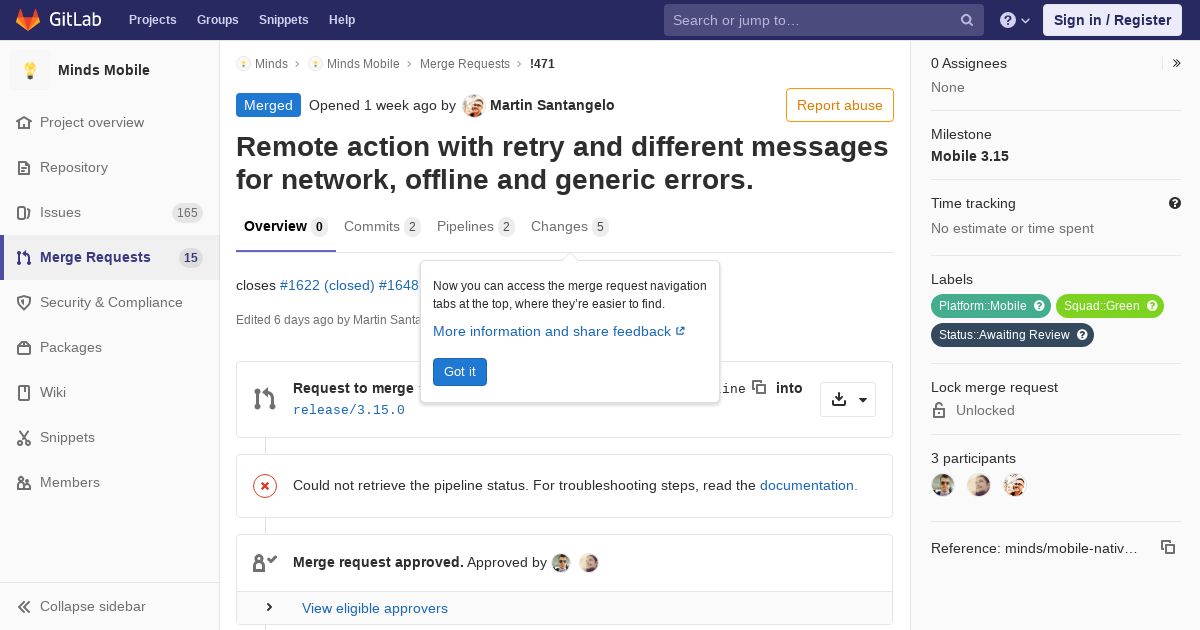The width and height of the screenshot is (1200, 630).
Task: Go to Issues in sidebar
Action: pyautogui.click(x=110, y=212)
